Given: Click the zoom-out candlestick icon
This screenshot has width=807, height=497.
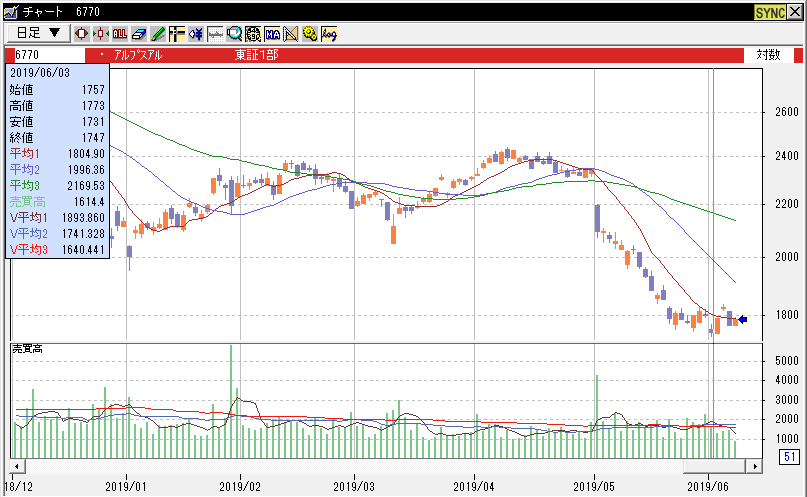Looking at the screenshot, I should tap(100, 33).
